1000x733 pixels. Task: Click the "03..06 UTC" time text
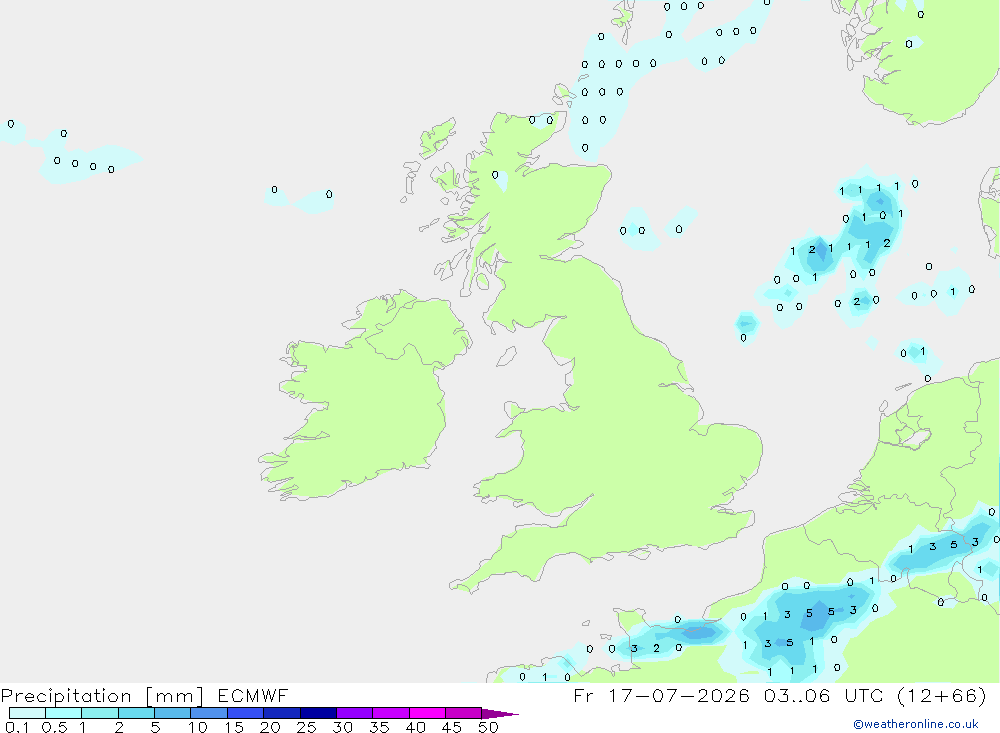click(x=825, y=696)
